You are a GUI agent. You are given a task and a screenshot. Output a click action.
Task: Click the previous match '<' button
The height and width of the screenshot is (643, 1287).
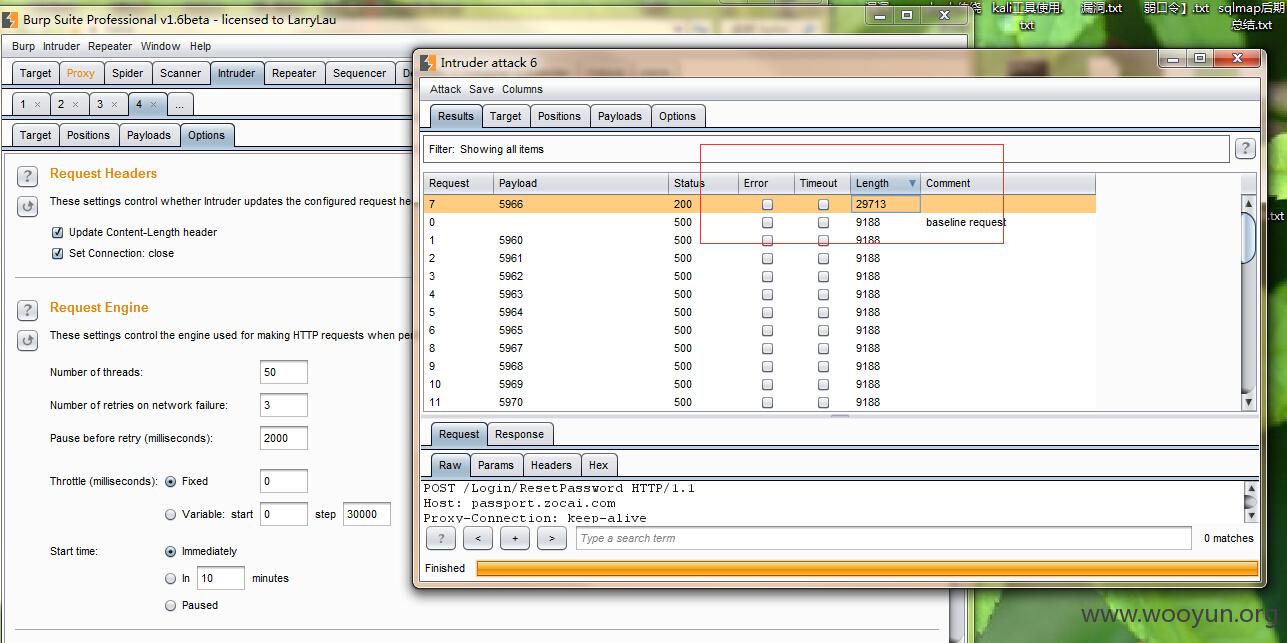point(478,538)
